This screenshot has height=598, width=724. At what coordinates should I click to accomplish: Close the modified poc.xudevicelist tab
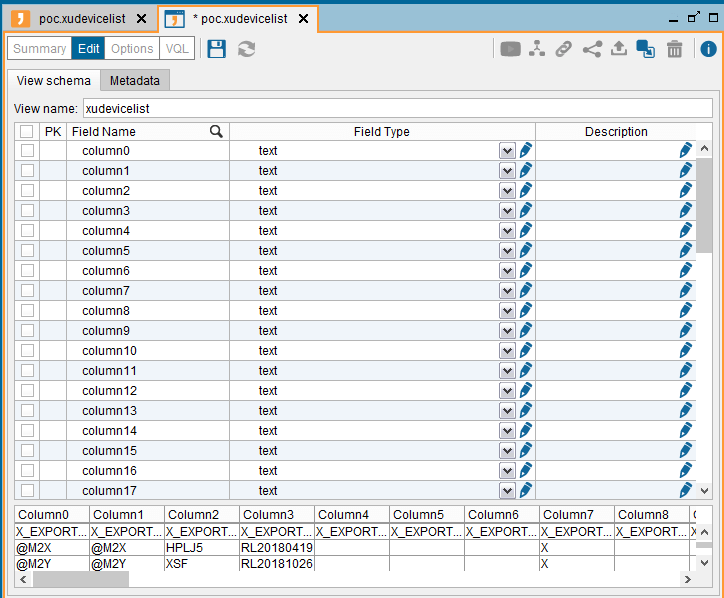pos(303,18)
